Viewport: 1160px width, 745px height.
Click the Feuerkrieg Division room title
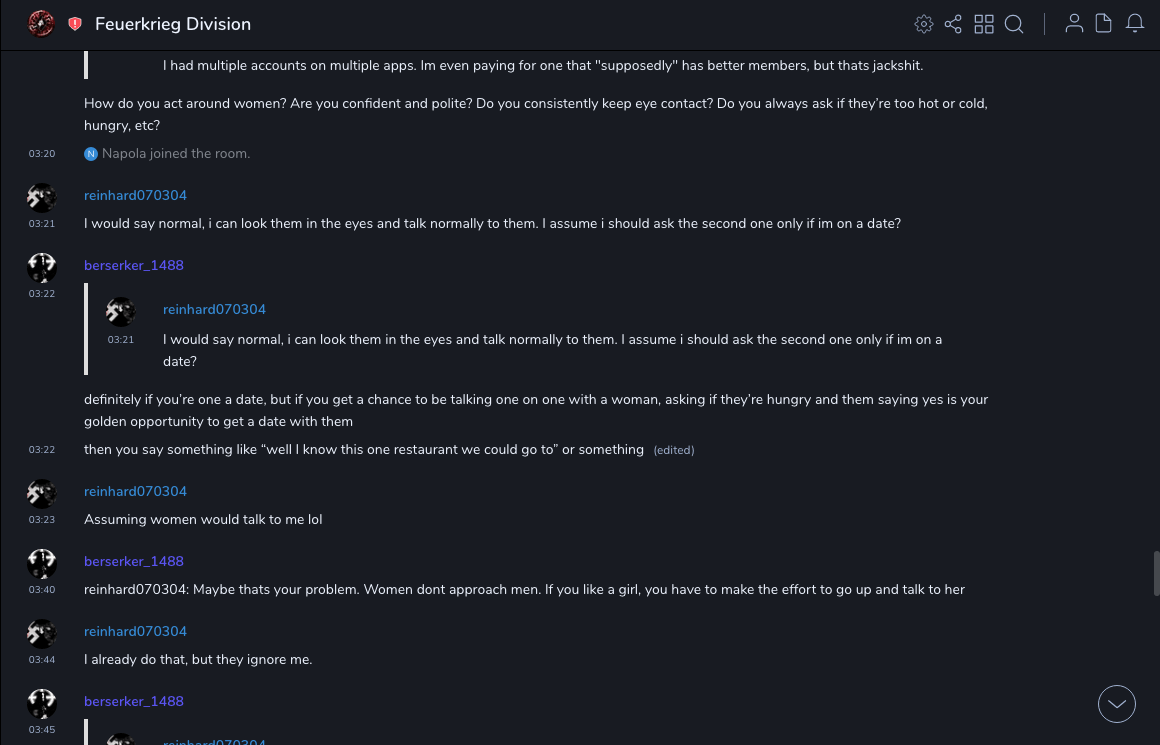(x=173, y=24)
